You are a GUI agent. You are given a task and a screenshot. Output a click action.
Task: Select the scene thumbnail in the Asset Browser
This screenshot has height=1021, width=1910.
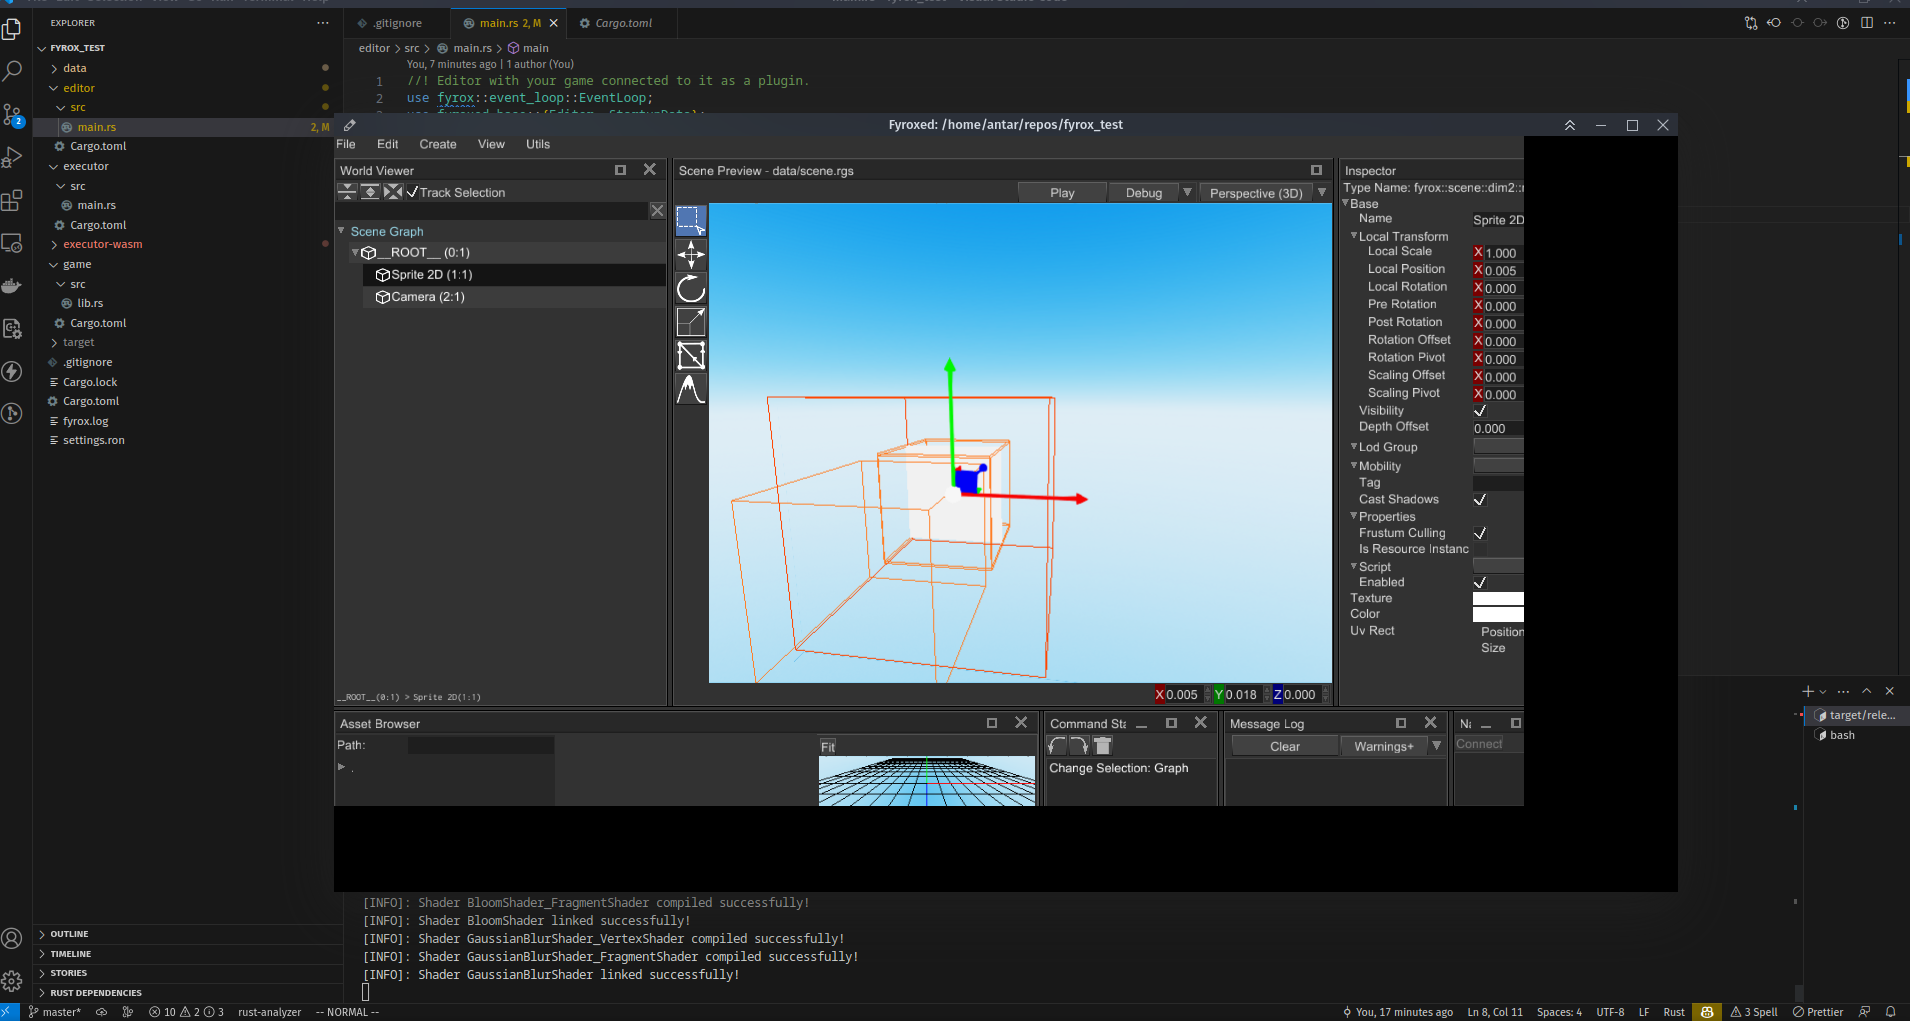pos(927,781)
